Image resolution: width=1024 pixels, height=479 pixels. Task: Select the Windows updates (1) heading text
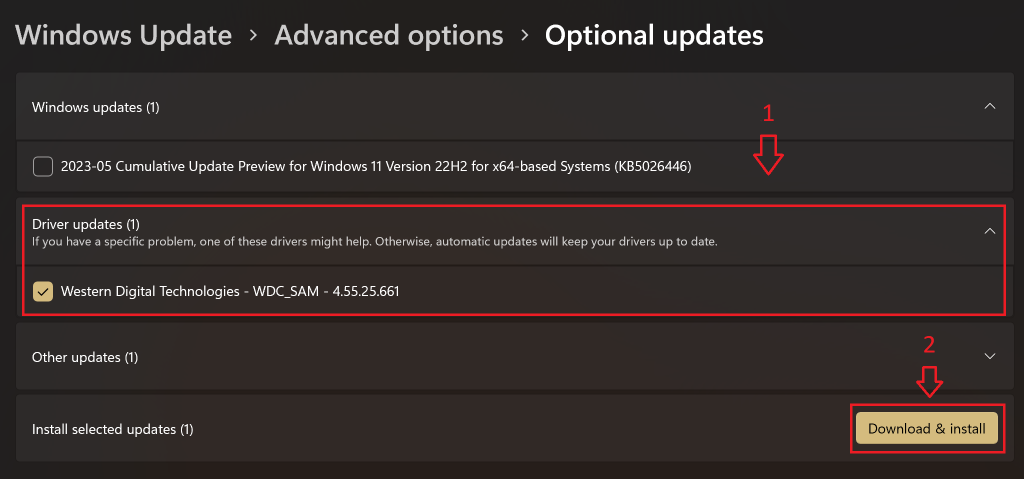96,107
